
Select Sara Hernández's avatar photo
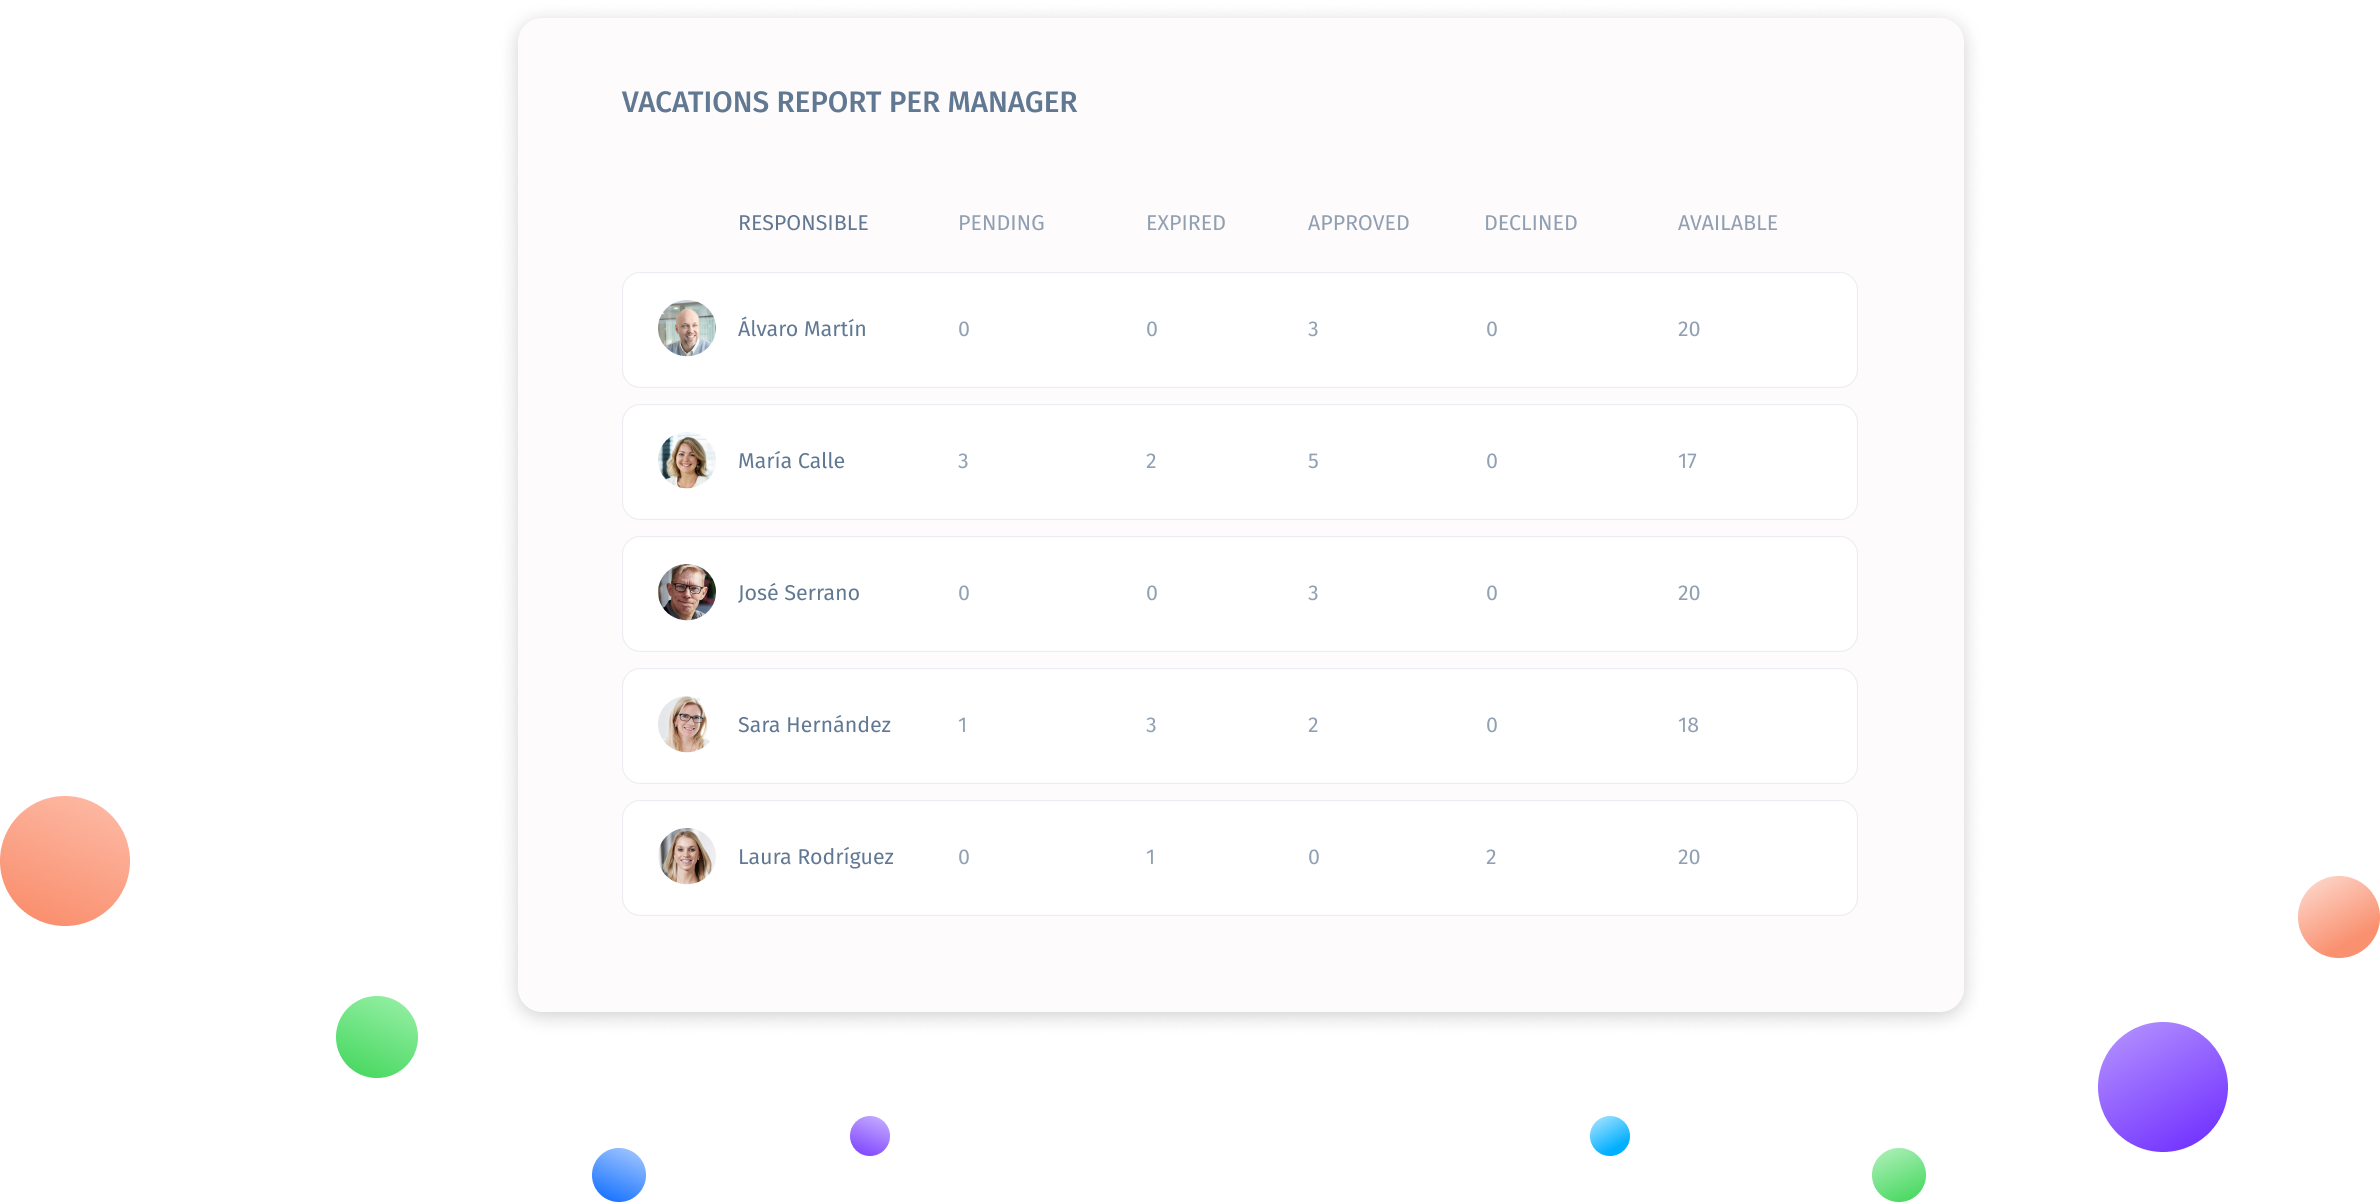coord(687,724)
